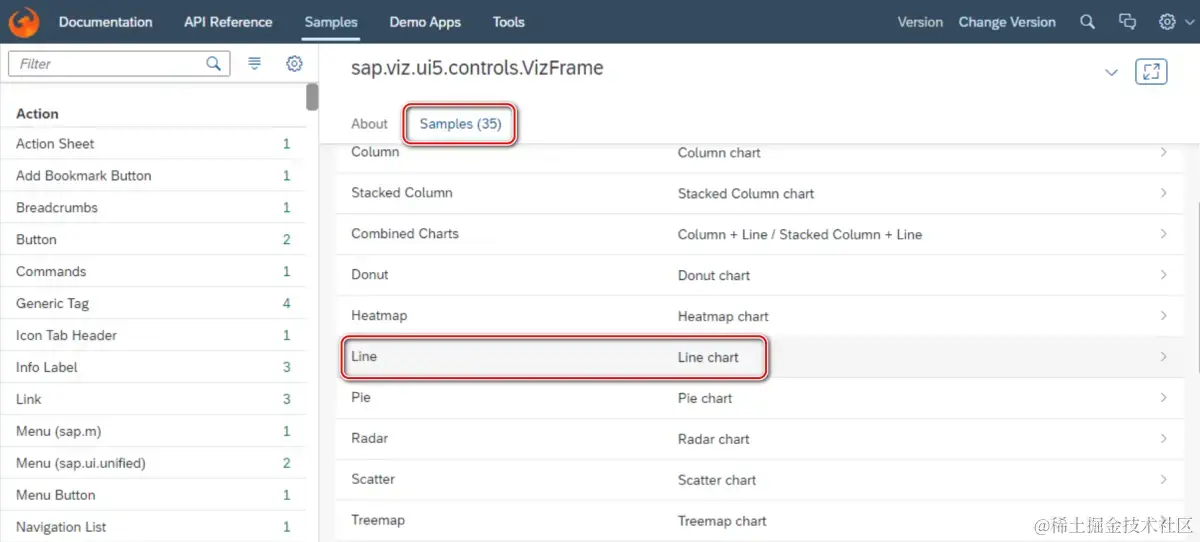Open the search magnifier in header
The image size is (1200, 542).
pos(1088,22)
